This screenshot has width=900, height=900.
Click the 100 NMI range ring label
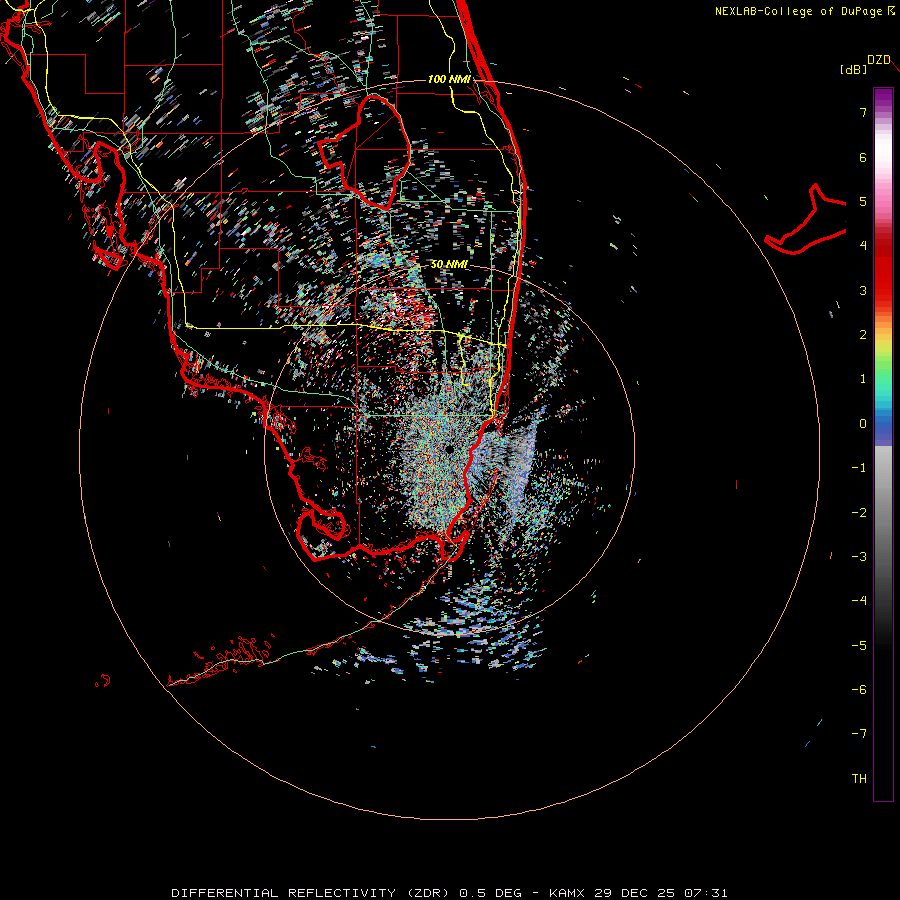(x=449, y=79)
